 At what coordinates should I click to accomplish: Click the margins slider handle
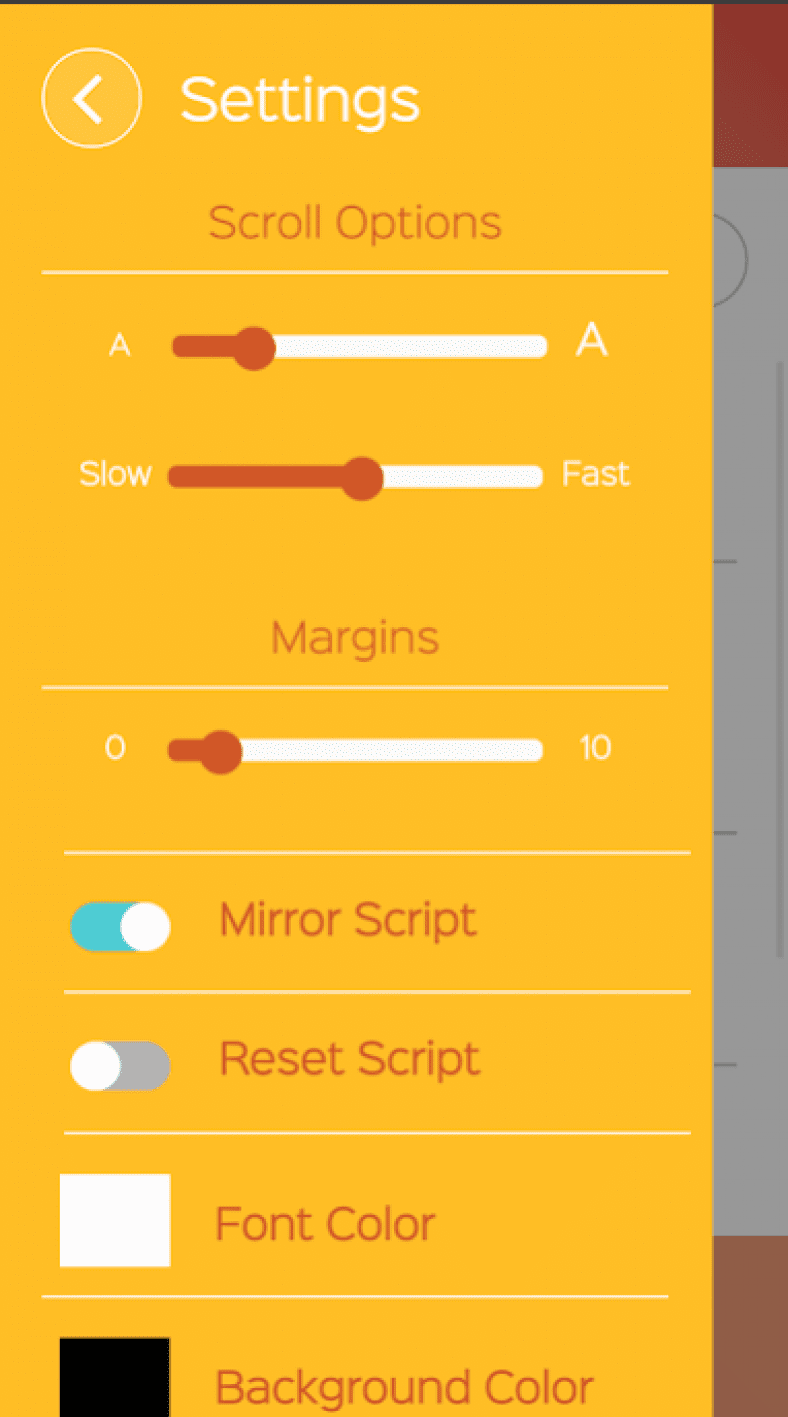tap(220, 752)
